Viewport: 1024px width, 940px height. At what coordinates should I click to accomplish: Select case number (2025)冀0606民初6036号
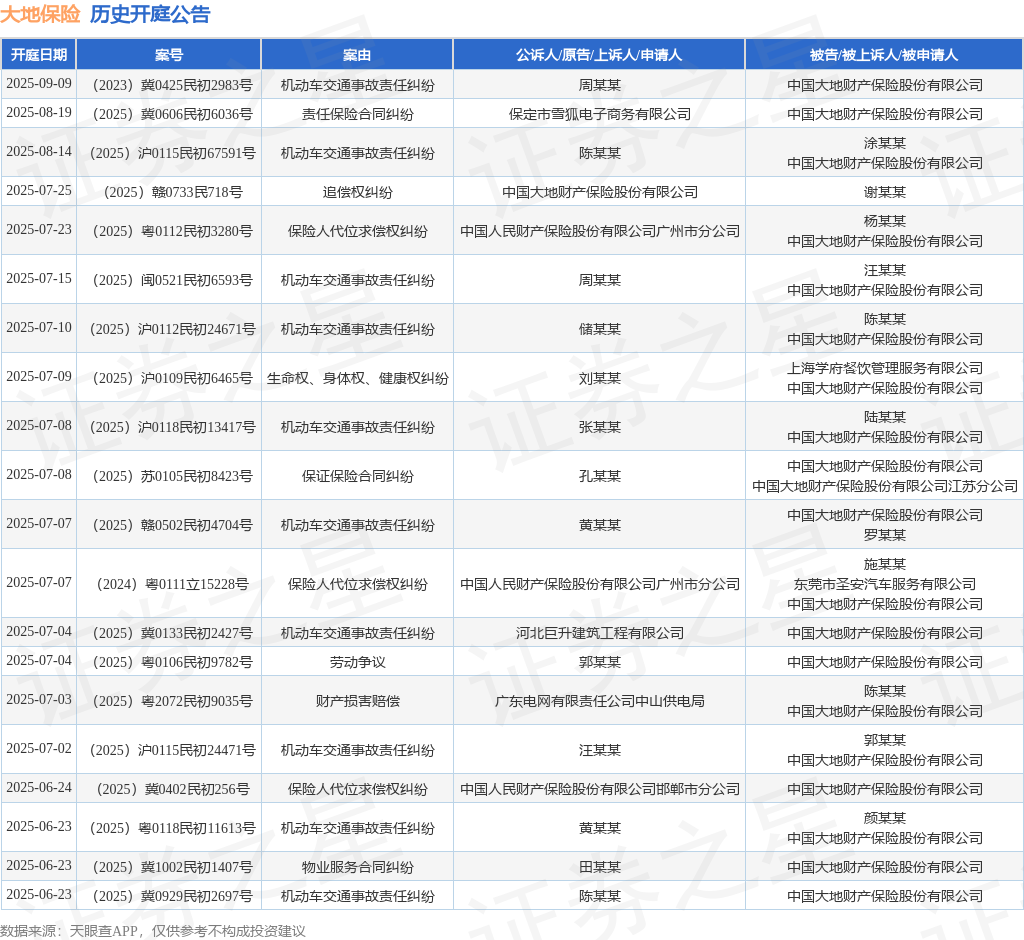pos(169,114)
